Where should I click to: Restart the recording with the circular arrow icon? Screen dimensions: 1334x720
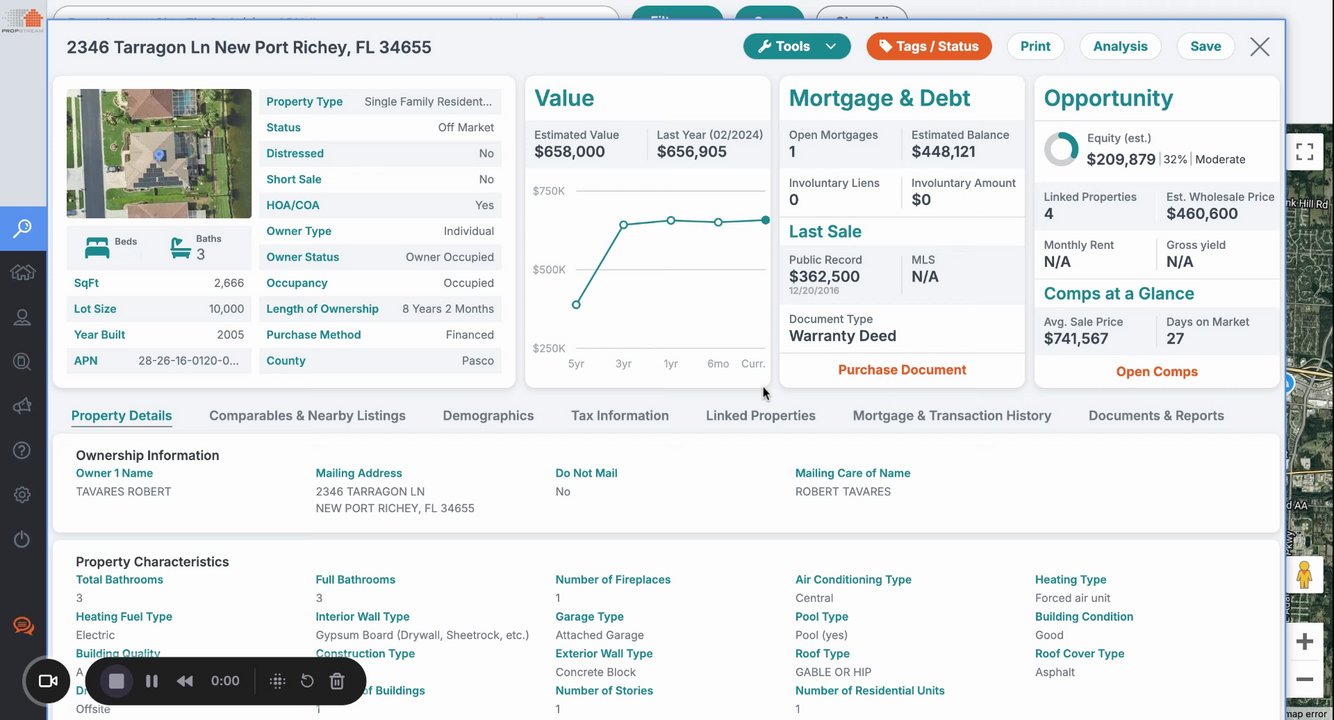pyautogui.click(x=307, y=681)
